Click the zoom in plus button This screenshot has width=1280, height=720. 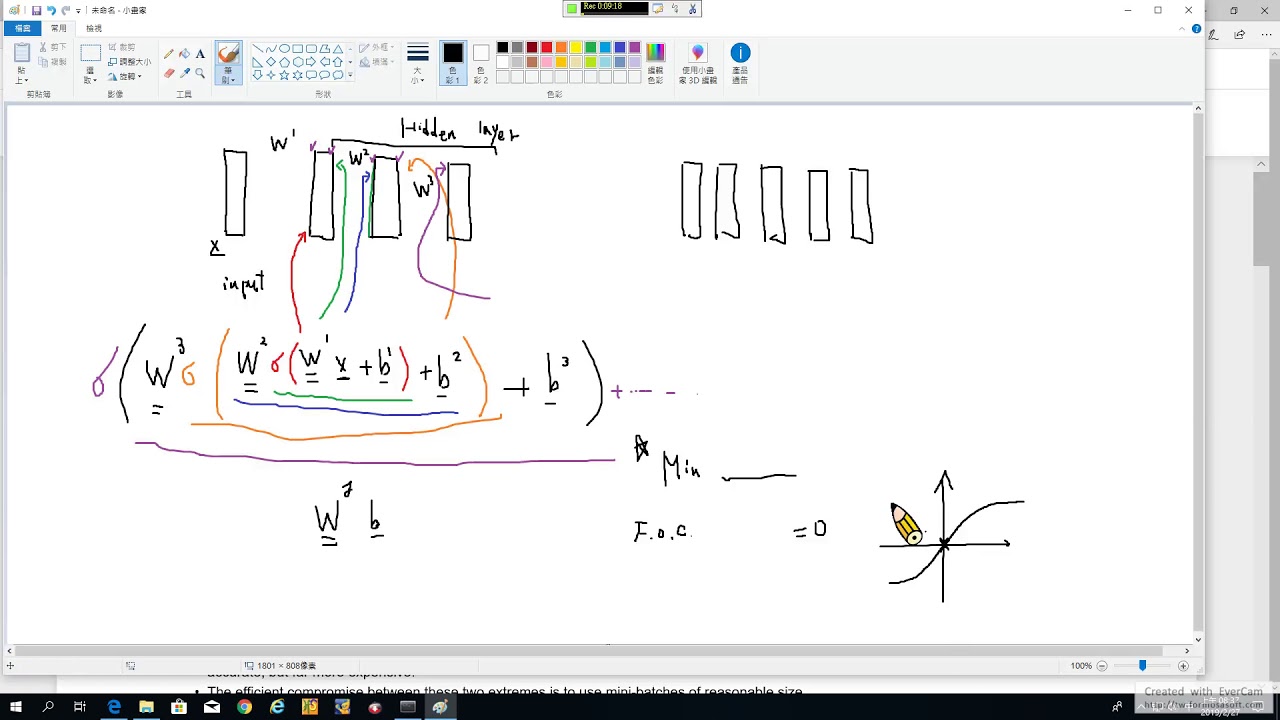coord(1183,665)
